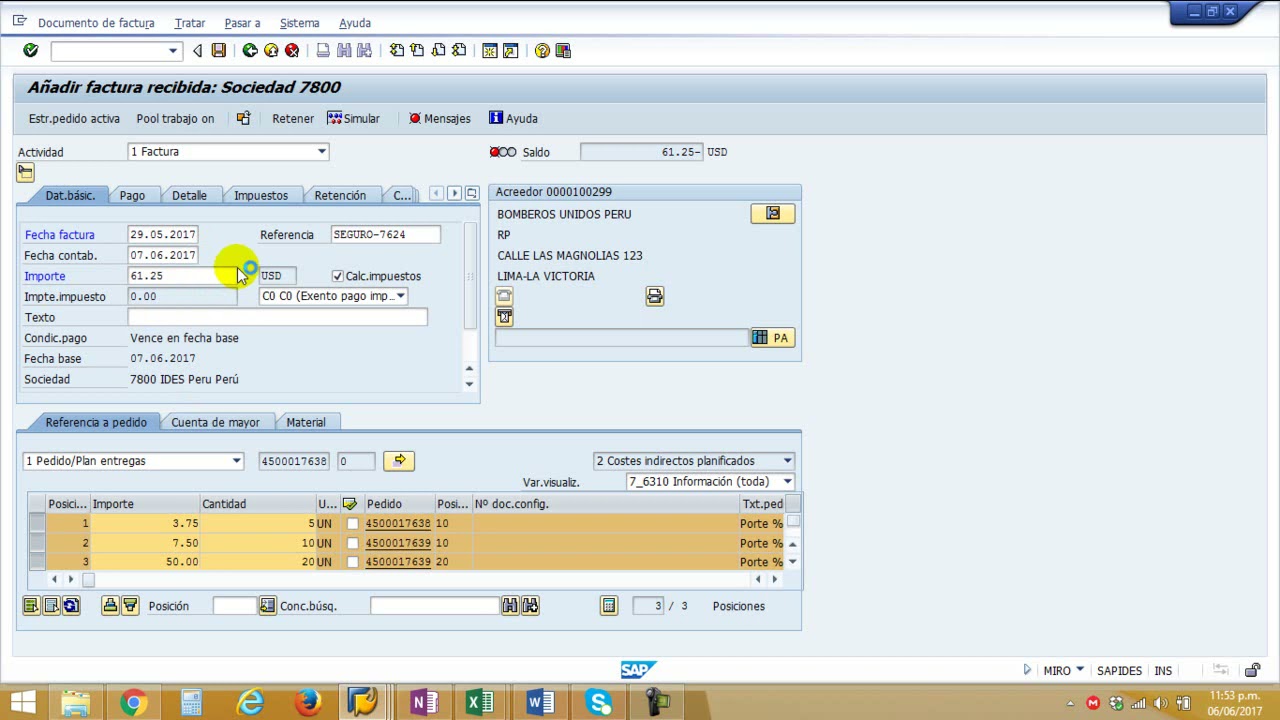Click the PA button in Acreedor panel
The height and width of the screenshot is (720, 1280).
pos(773,338)
